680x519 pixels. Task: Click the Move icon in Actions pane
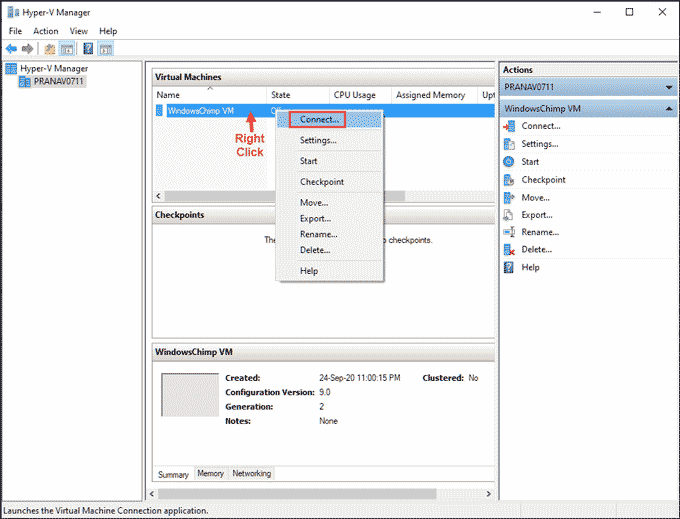coord(509,198)
